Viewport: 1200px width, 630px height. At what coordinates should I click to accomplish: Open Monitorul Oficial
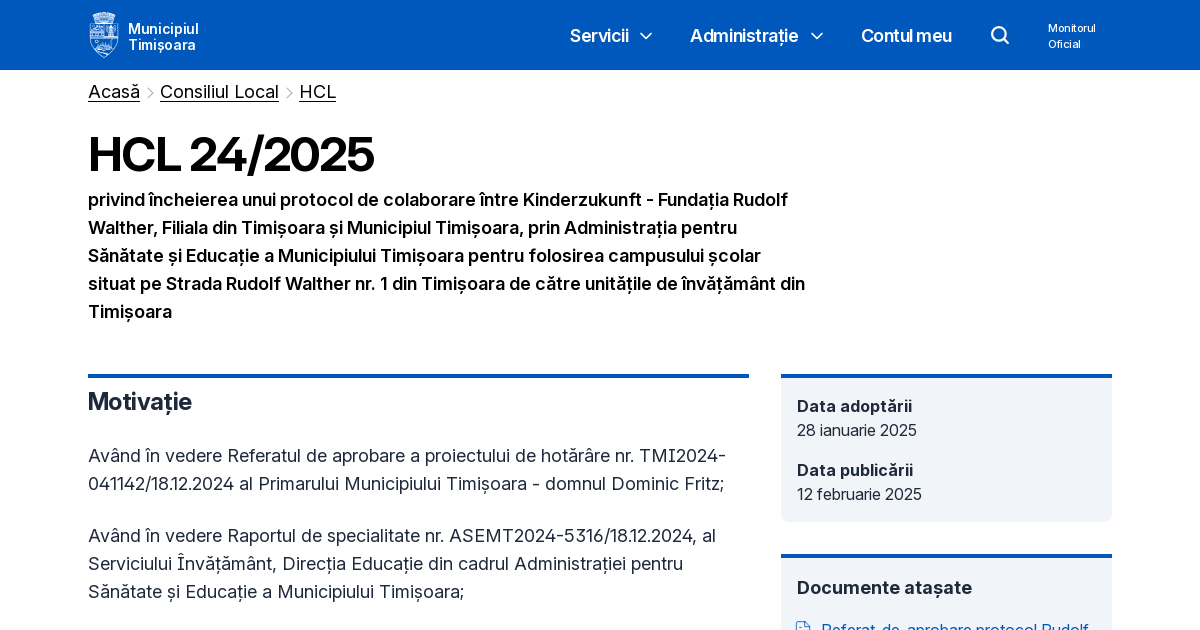tap(1071, 36)
